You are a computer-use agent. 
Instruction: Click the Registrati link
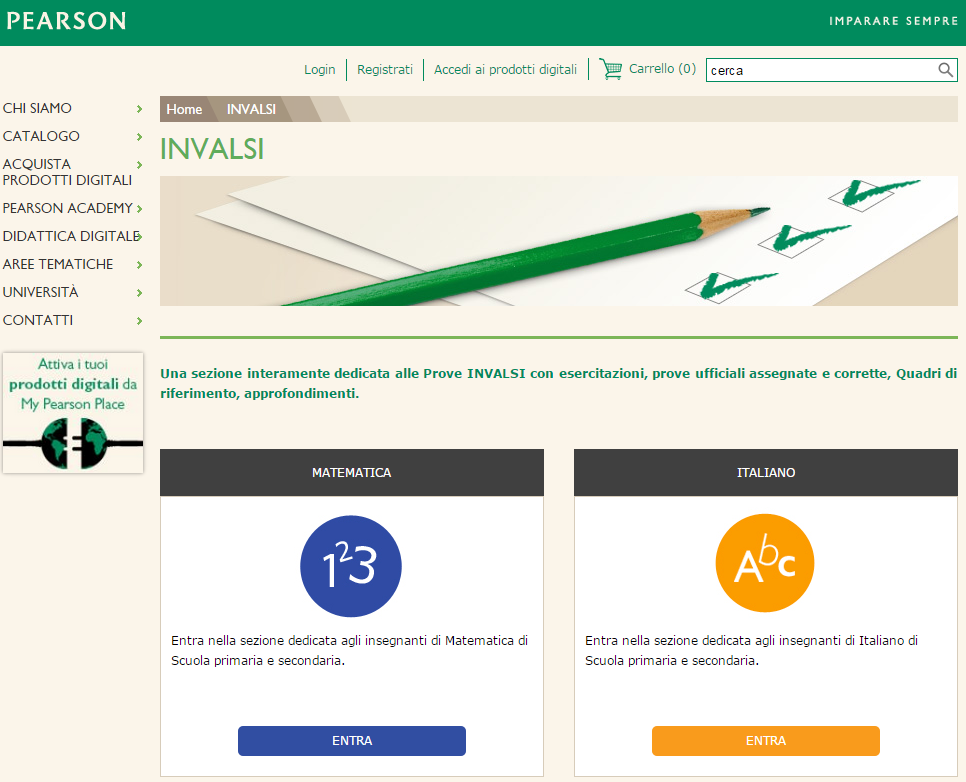(385, 70)
